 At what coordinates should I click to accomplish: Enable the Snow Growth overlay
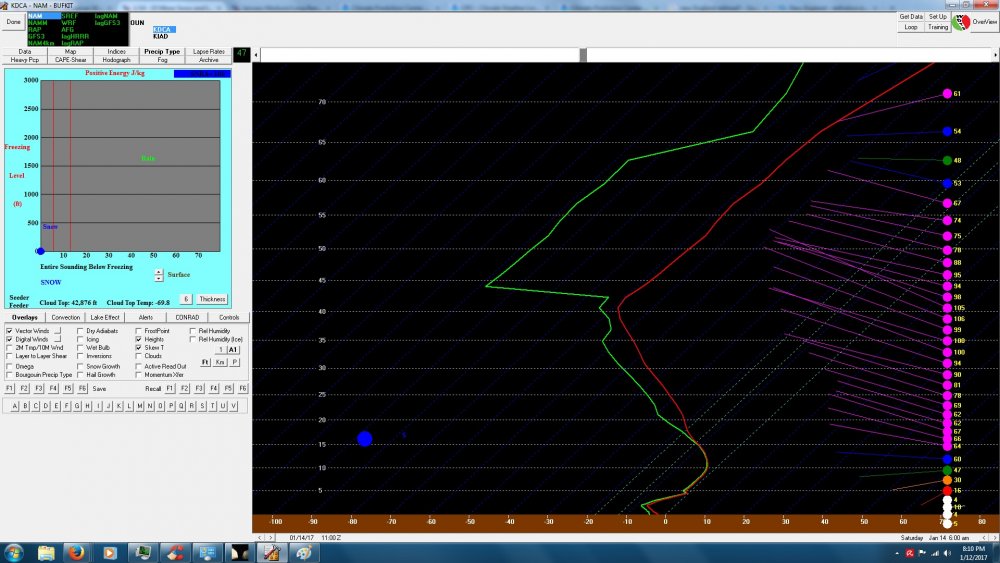pos(81,366)
